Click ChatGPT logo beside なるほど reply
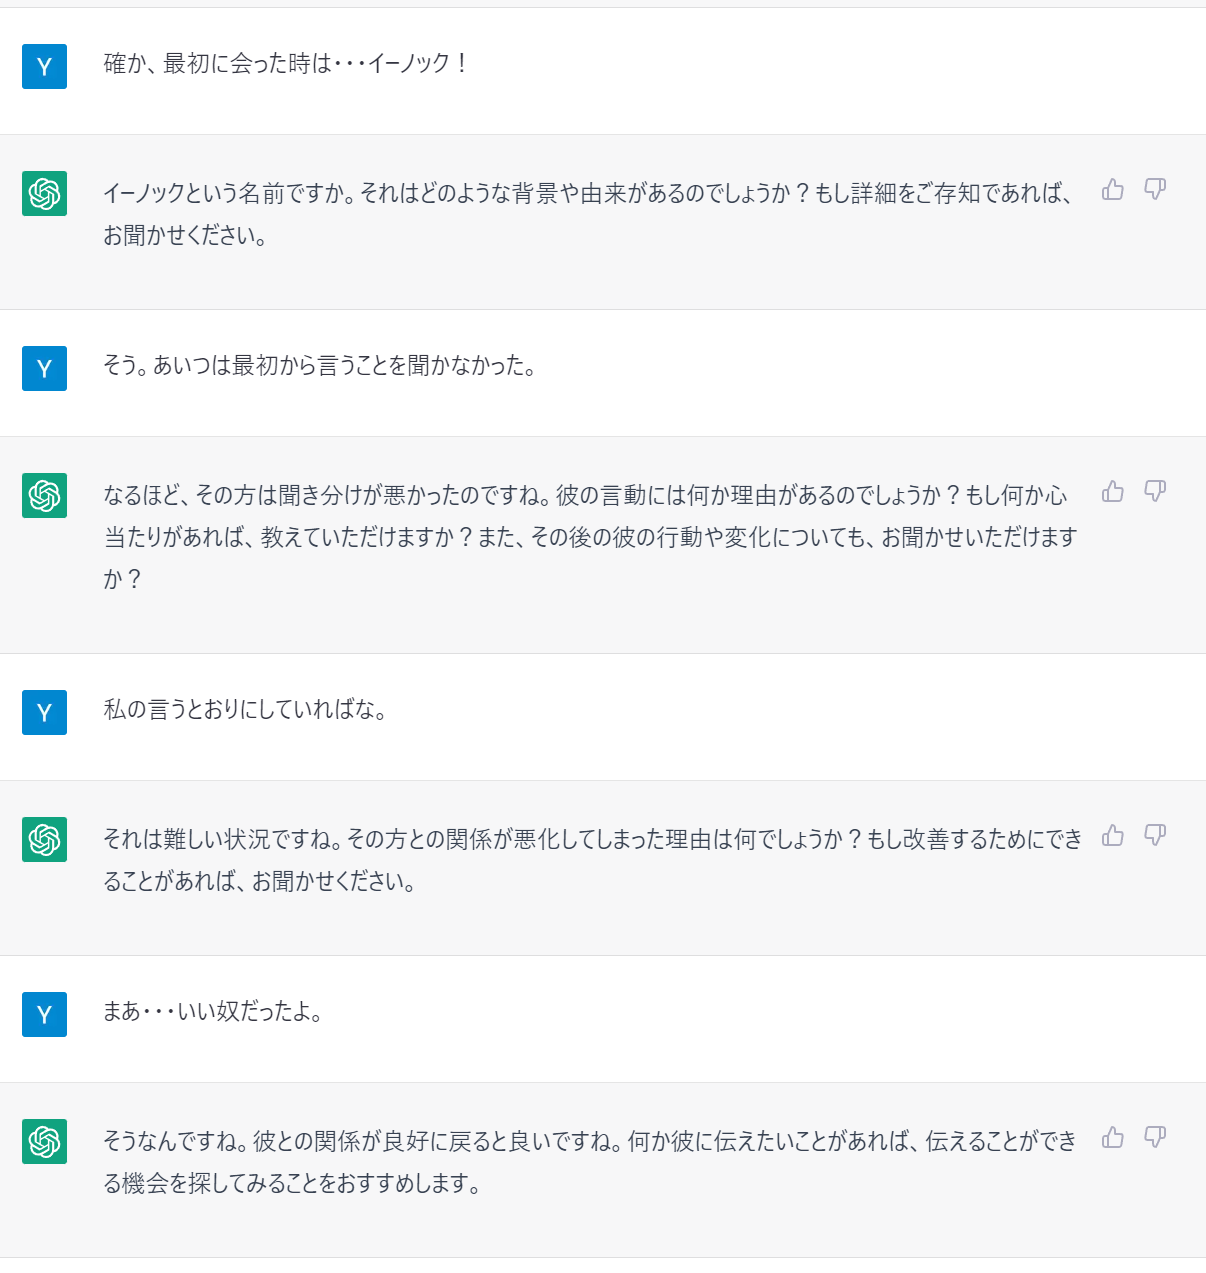Viewport: 1206px width, 1273px height. point(44,495)
